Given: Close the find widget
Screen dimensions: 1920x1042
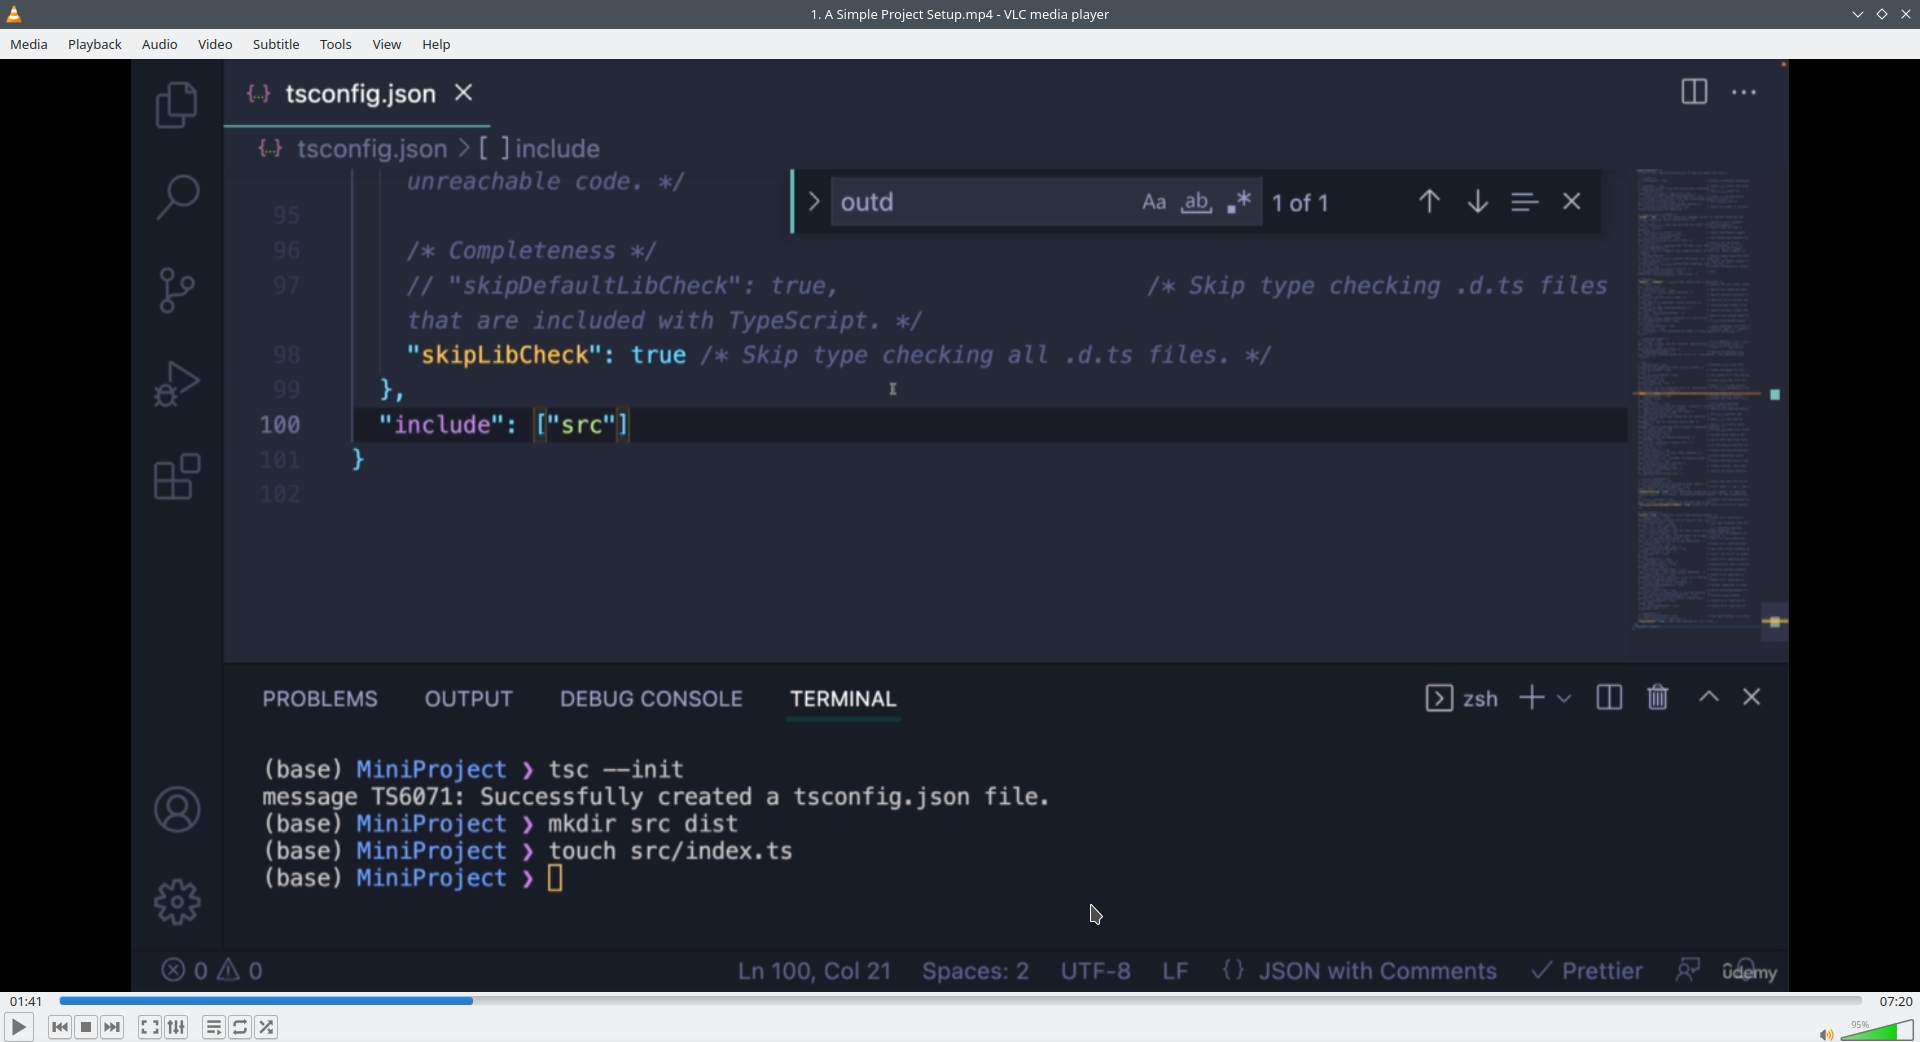Looking at the screenshot, I should (1572, 202).
